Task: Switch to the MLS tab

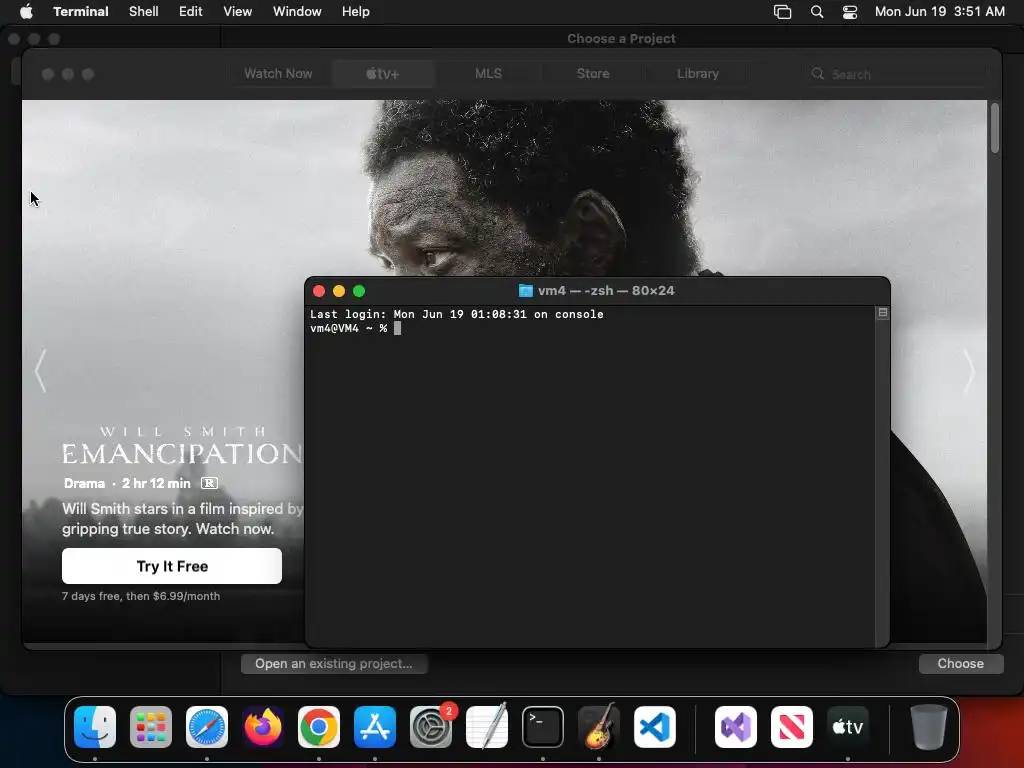Action: [x=488, y=74]
